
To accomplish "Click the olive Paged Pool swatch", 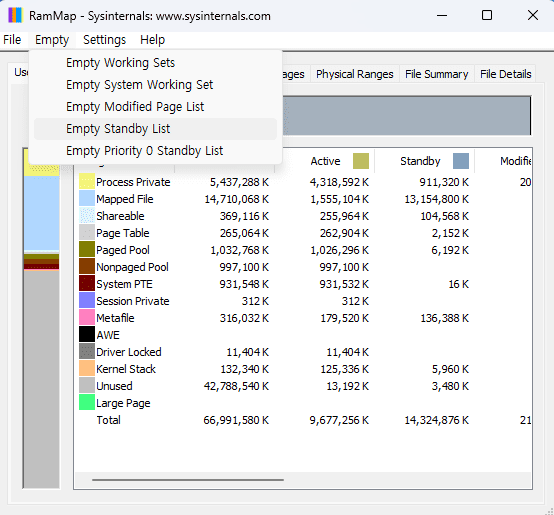I will [87, 250].
